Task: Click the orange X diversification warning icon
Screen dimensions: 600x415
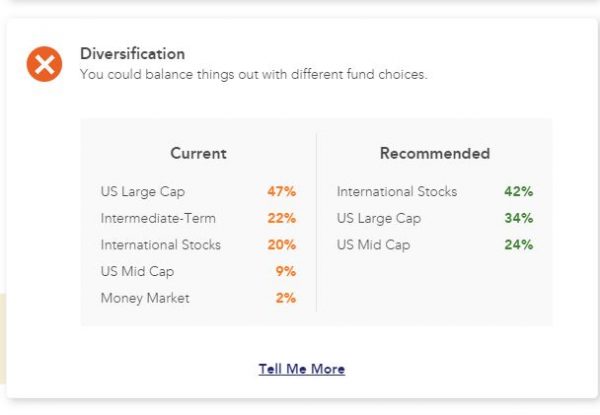Action: click(44, 65)
